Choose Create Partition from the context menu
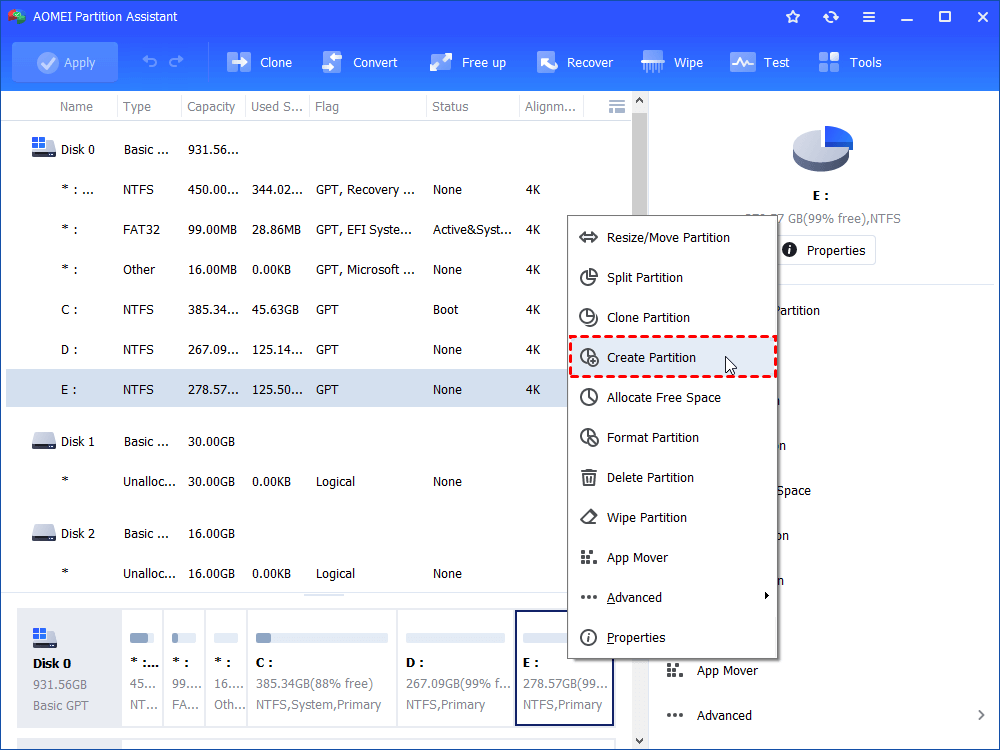The image size is (1000, 750). tap(650, 357)
